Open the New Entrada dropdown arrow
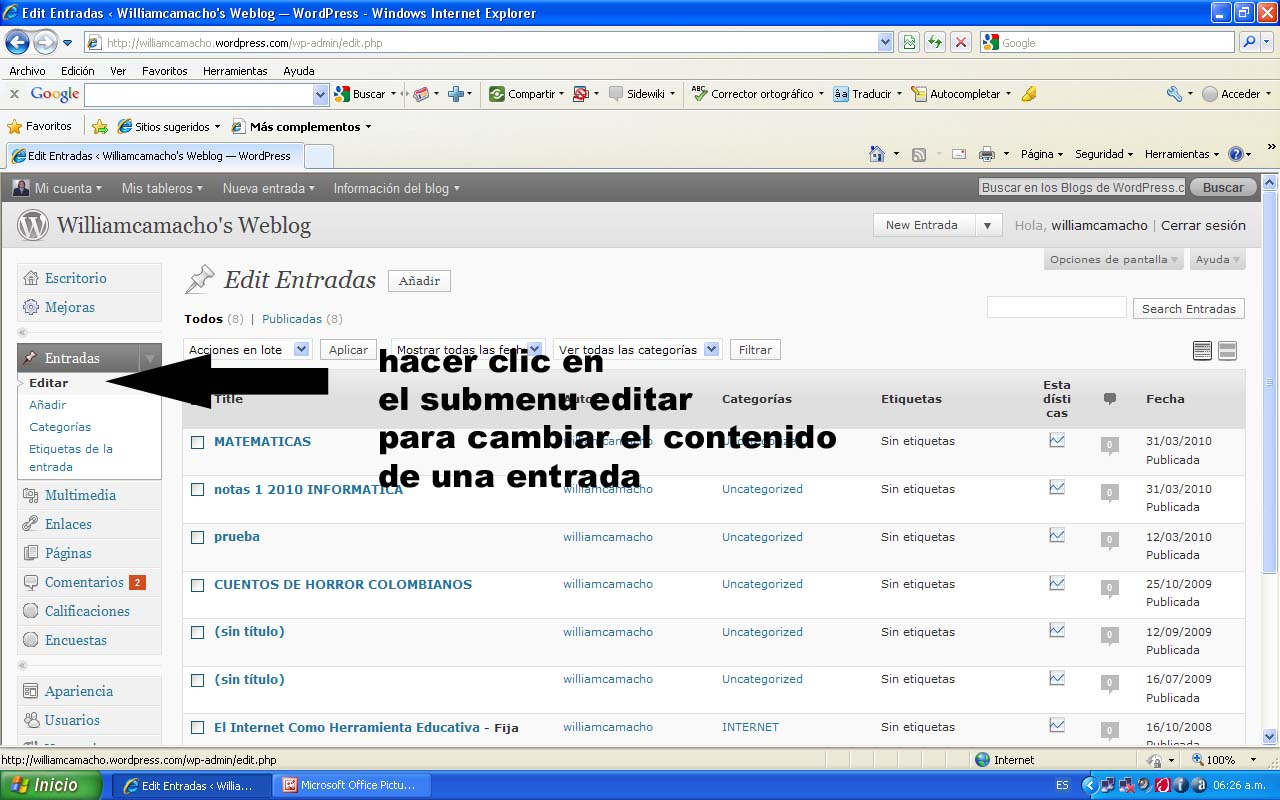 tap(987, 225)
